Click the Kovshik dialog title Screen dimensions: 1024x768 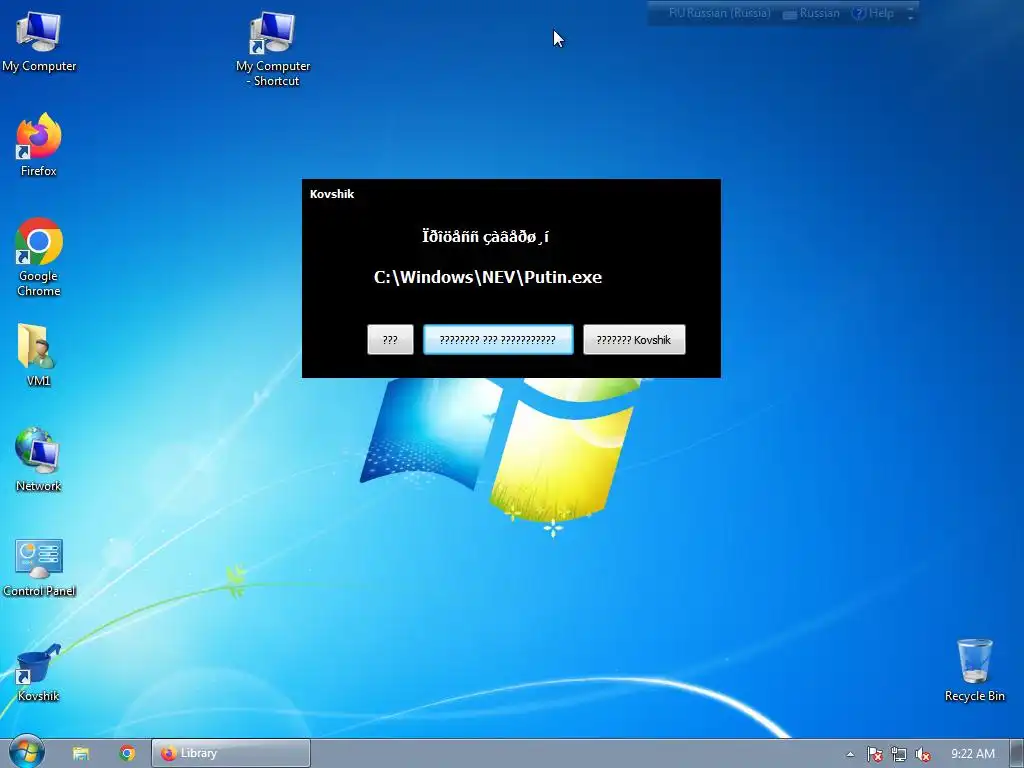(x=332, y=194)
